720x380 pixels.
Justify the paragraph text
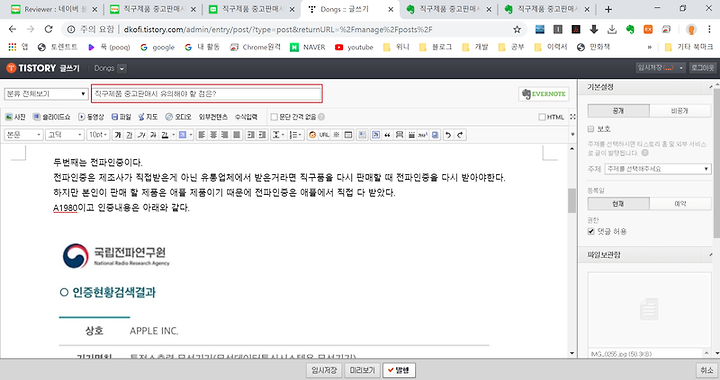pyautogui.click(x=236, y=135)
